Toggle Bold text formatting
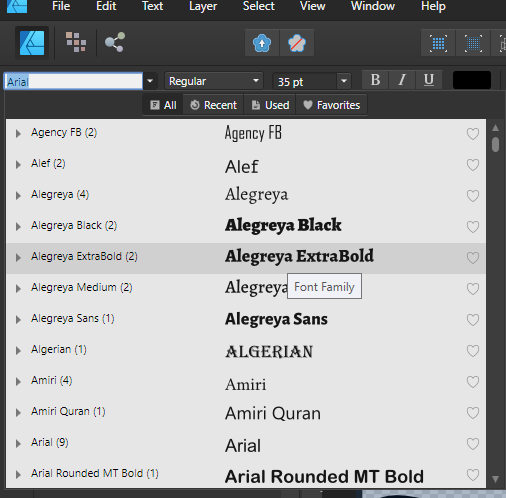 pos(375,80)
